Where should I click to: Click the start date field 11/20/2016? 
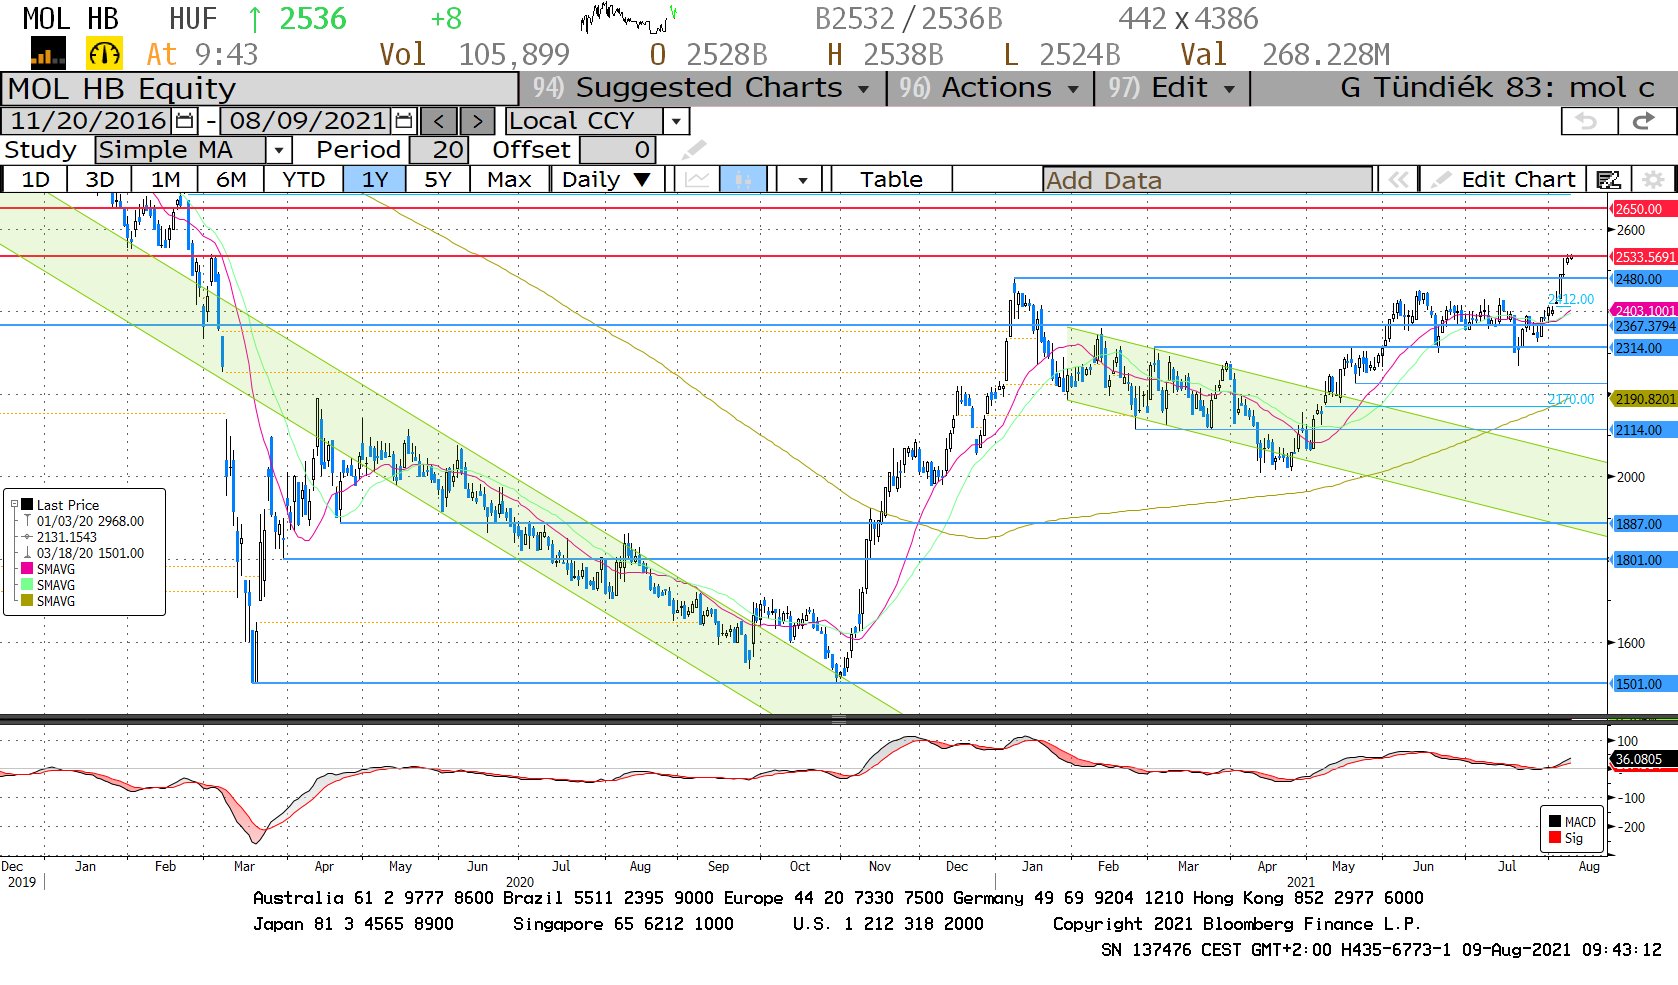click(88, 121)
